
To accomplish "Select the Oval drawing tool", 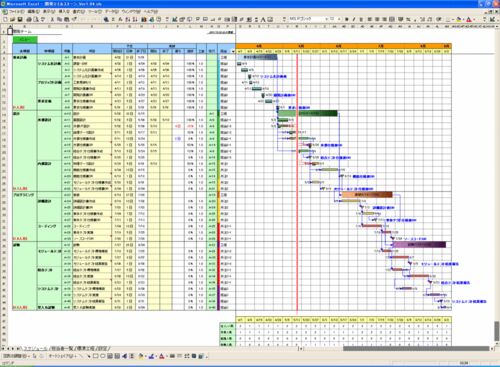I will tap(103, 356).
